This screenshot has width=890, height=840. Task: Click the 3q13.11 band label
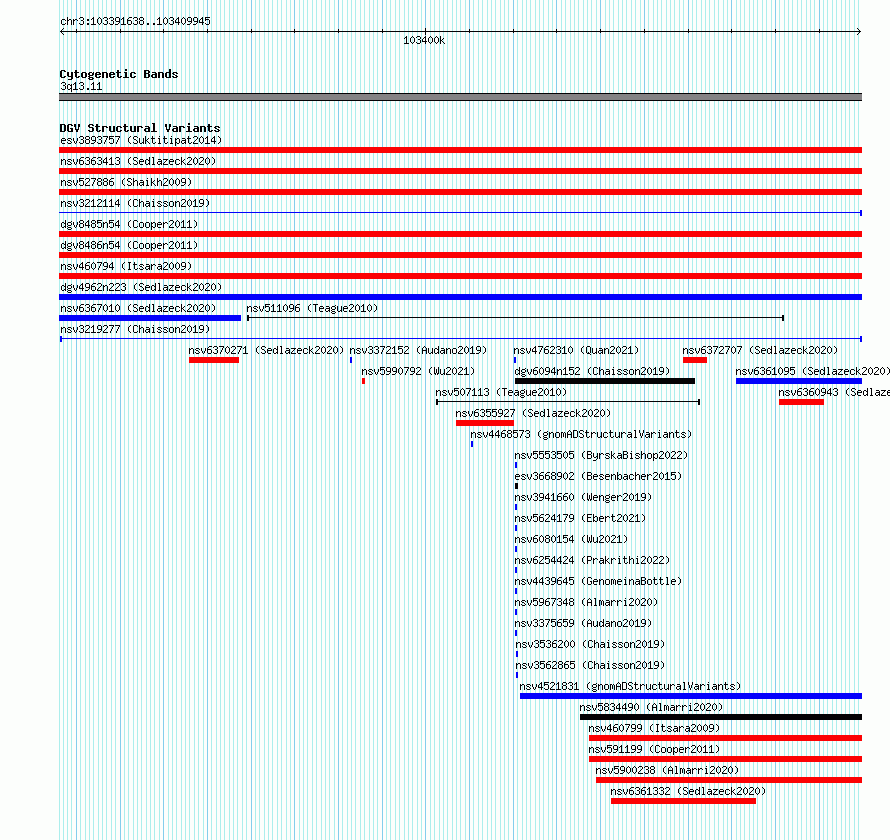tap(81, 86)
